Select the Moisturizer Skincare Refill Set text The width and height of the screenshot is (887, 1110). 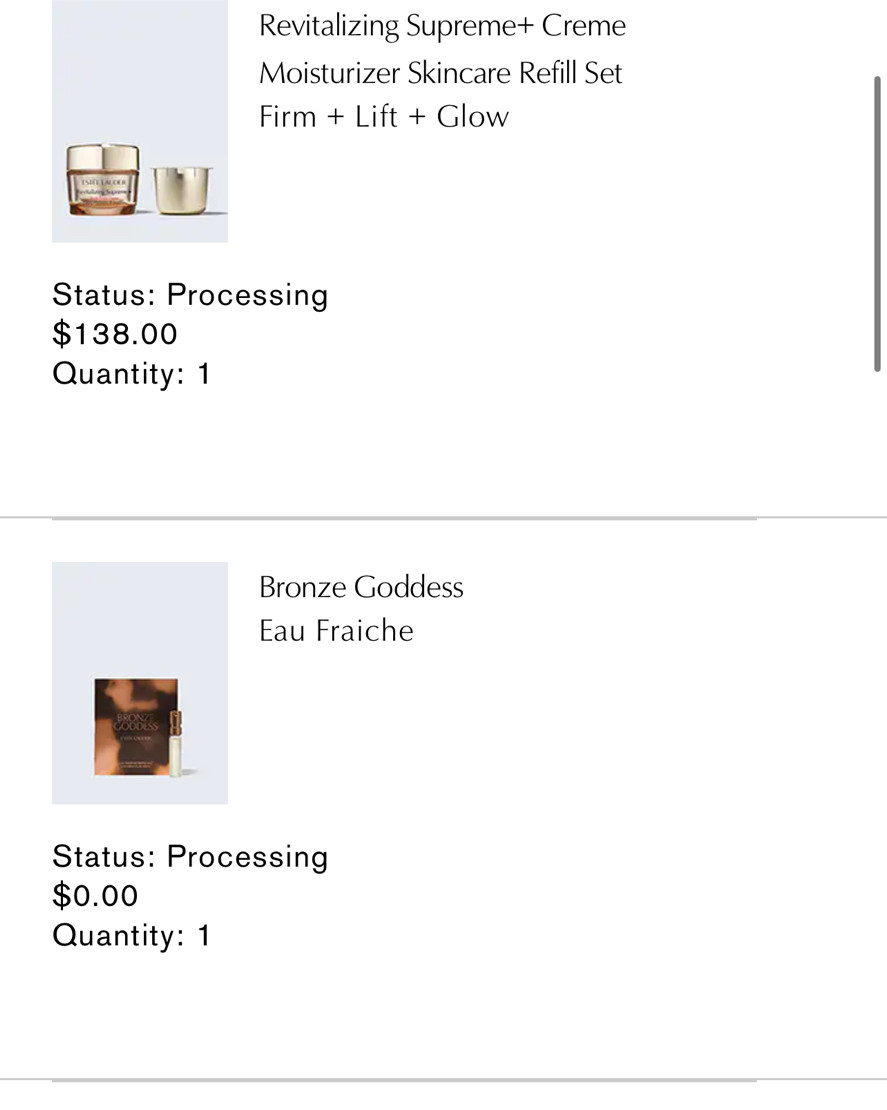[440, 73]
